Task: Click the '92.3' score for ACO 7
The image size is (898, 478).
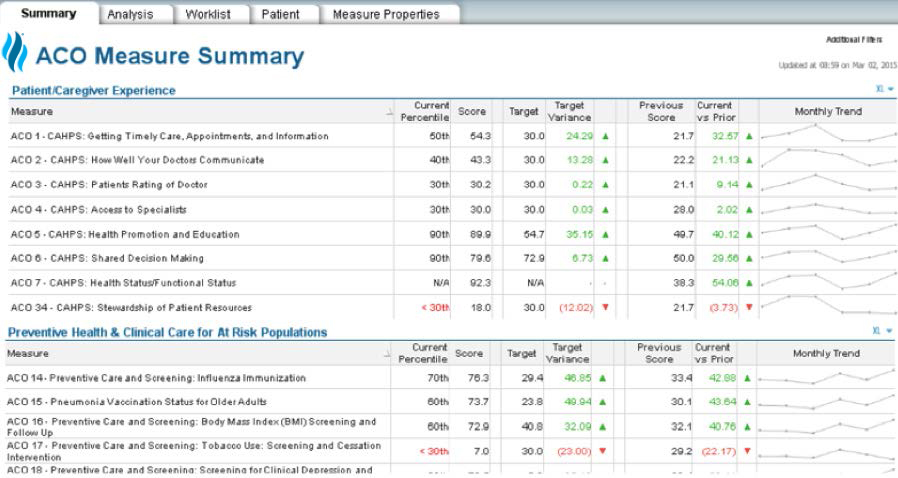Action: 480,283
